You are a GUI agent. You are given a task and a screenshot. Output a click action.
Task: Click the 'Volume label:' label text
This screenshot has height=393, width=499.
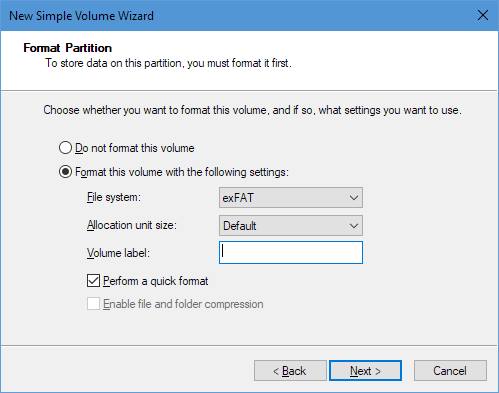click(118, 253)
